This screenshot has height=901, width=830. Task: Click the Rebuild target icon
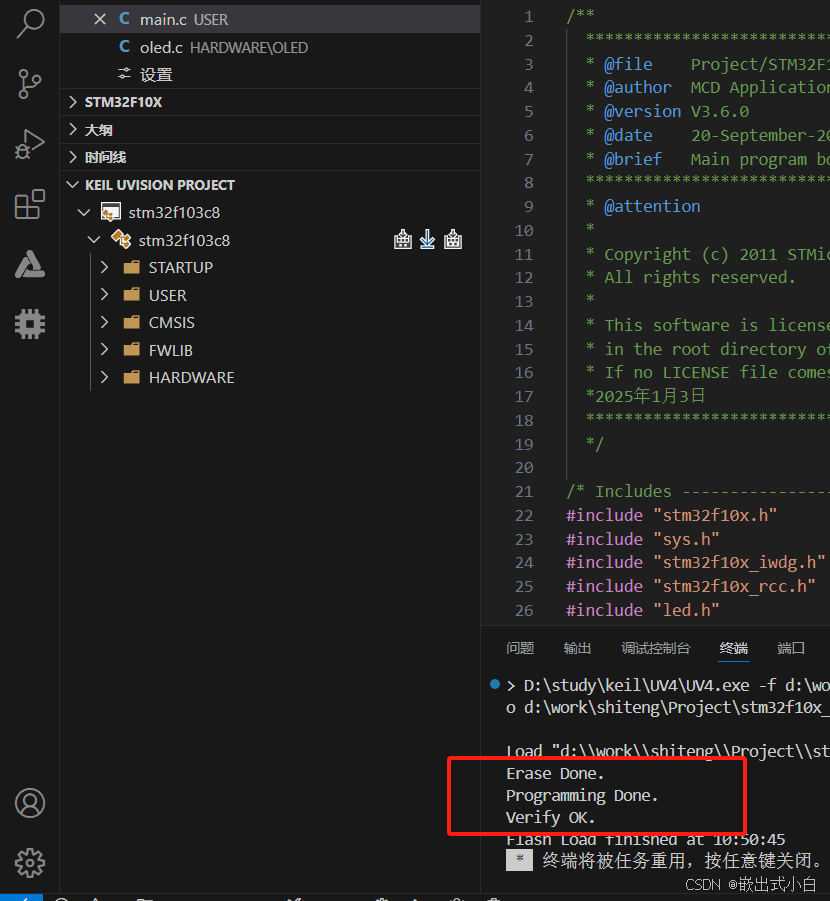click(x=453, y=240)
